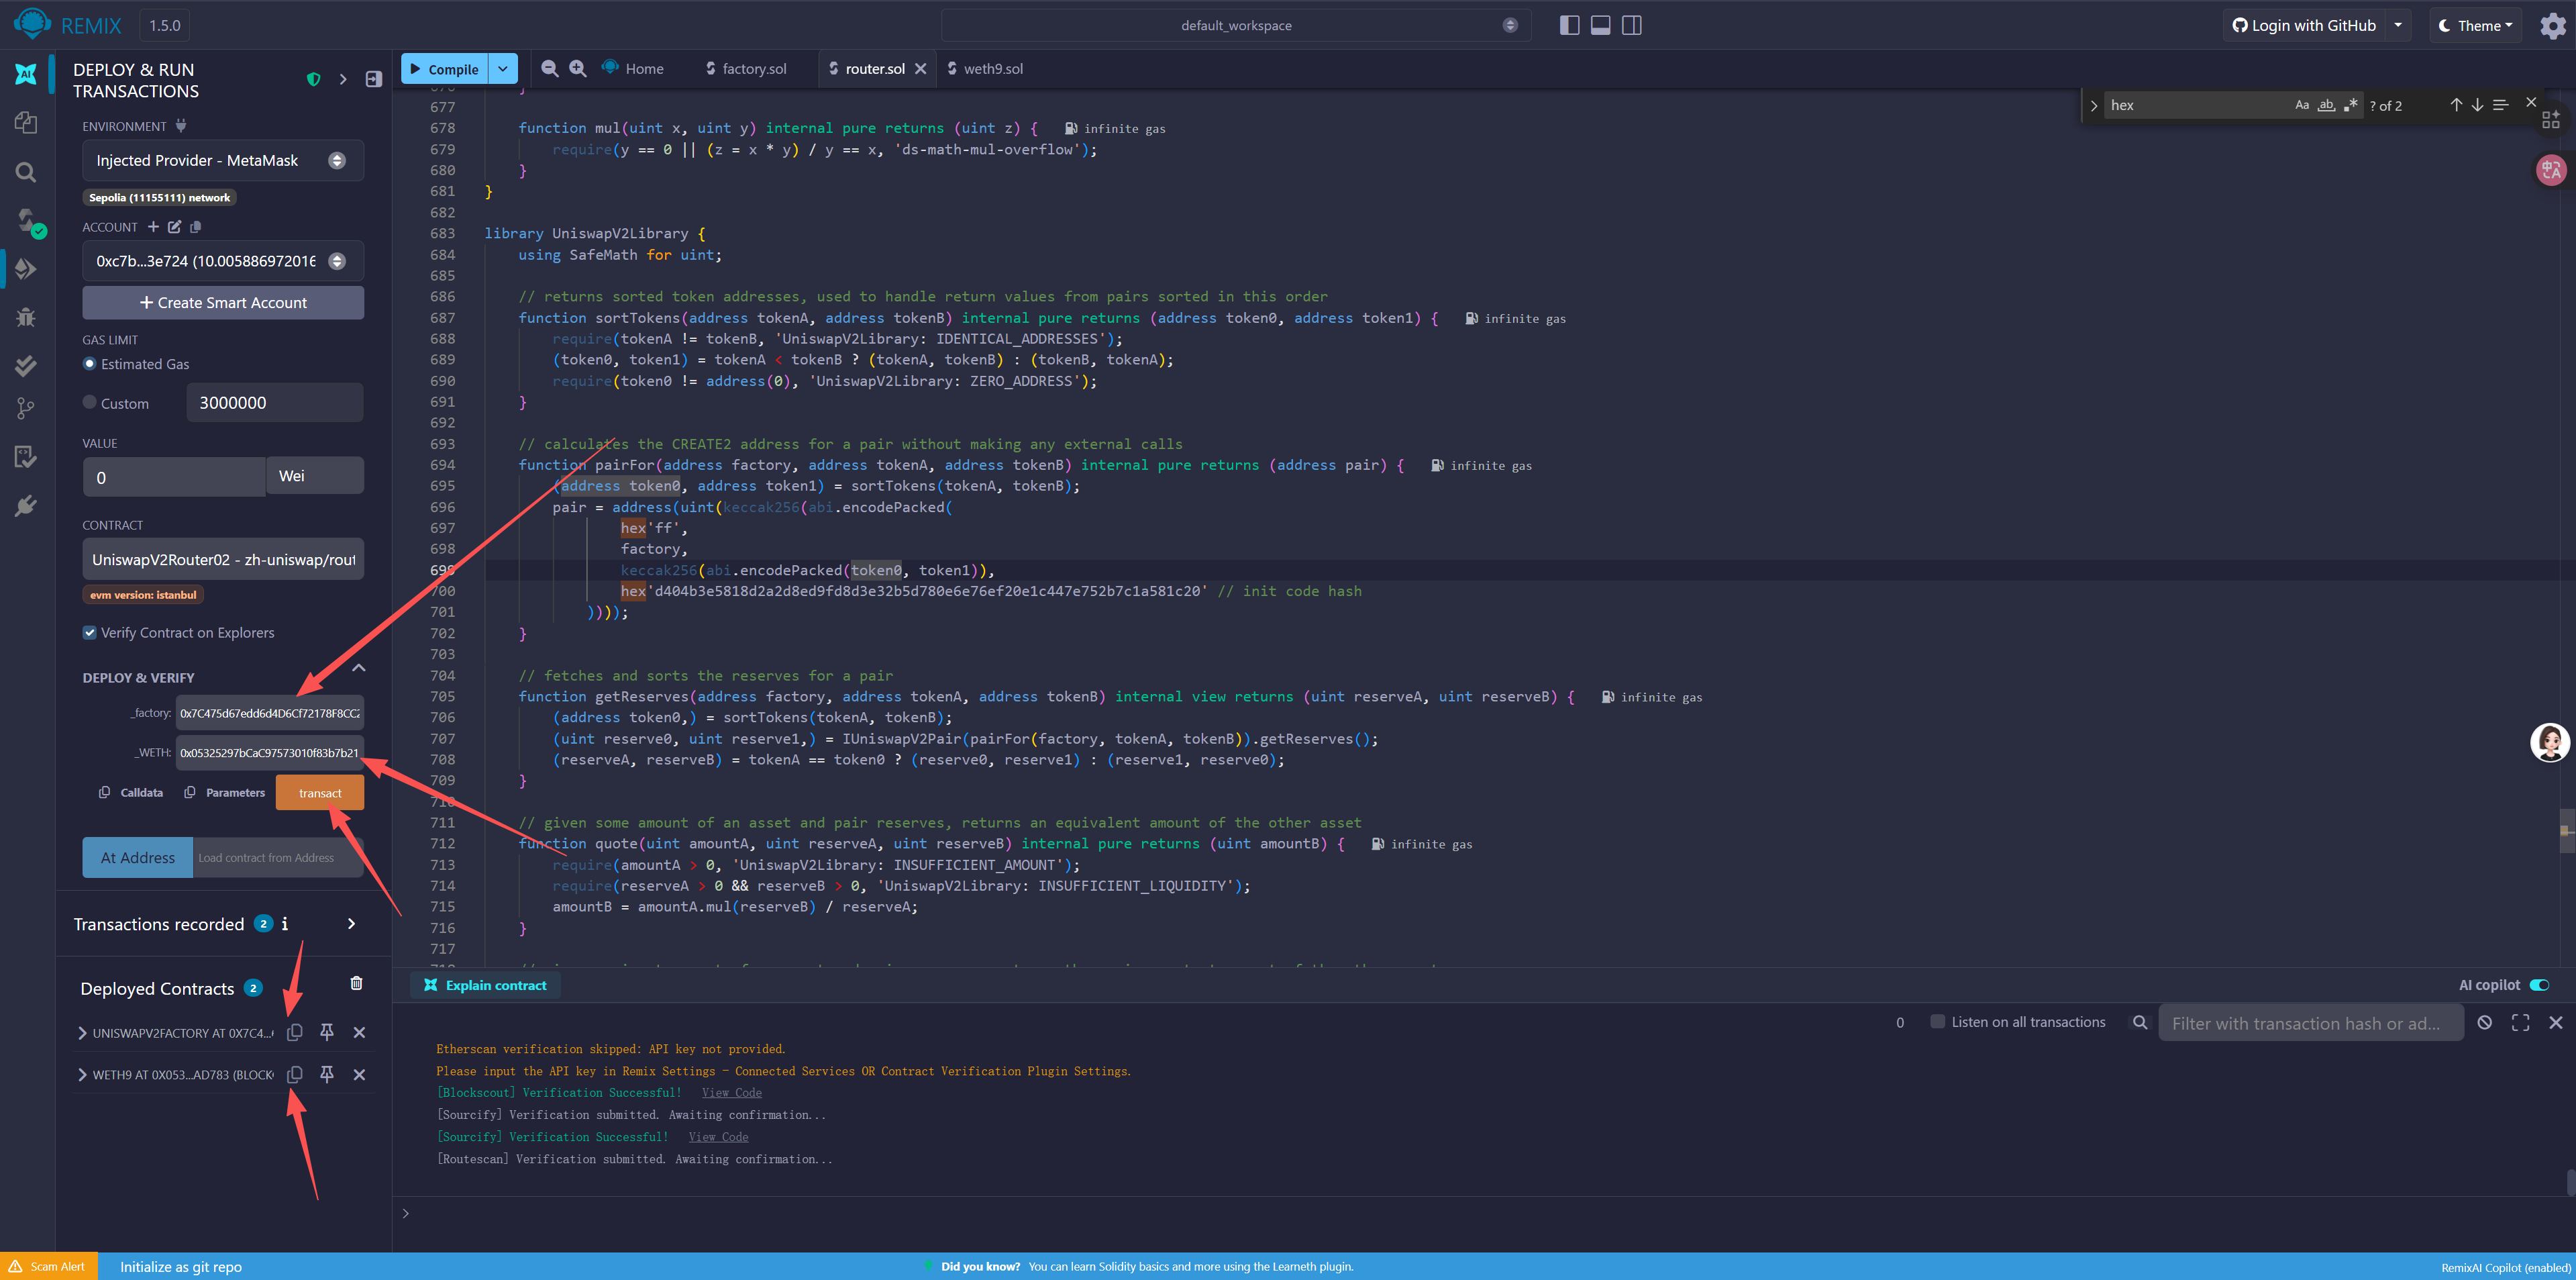Check Listen on all transactions

coord(1937,1021)
